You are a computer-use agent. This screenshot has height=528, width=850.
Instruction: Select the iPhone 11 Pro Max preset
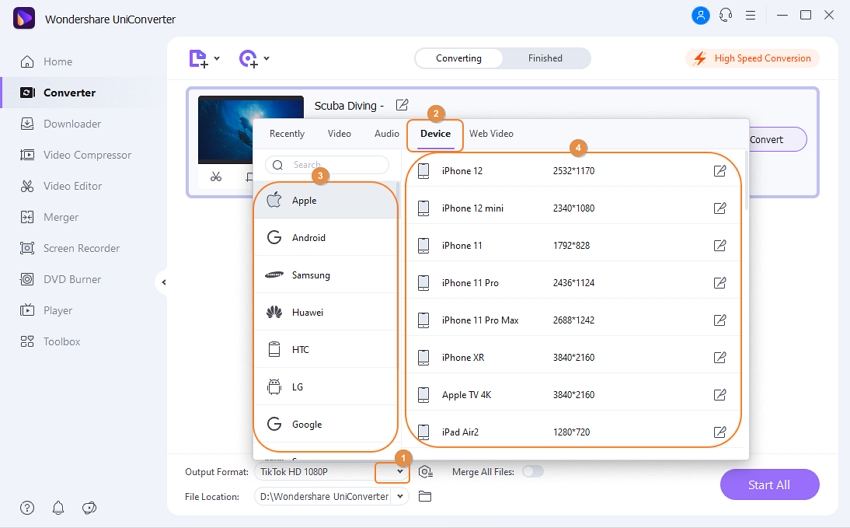pyautogui.click(x=573, y=320)
